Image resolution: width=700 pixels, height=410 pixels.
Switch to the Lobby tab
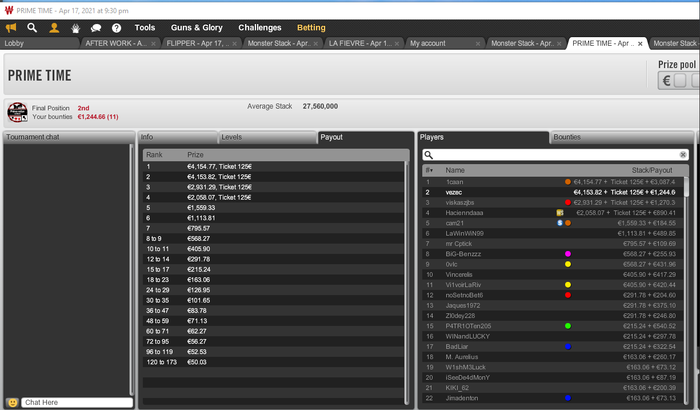40,43
